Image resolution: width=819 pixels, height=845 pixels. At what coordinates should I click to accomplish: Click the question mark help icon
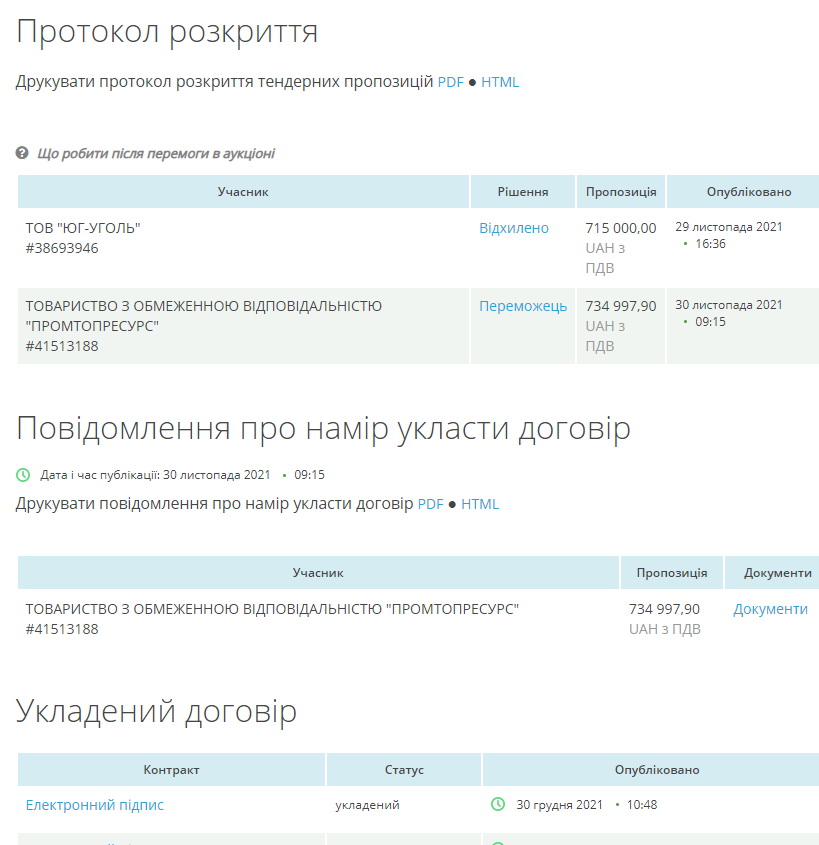(x=22, y=154)
